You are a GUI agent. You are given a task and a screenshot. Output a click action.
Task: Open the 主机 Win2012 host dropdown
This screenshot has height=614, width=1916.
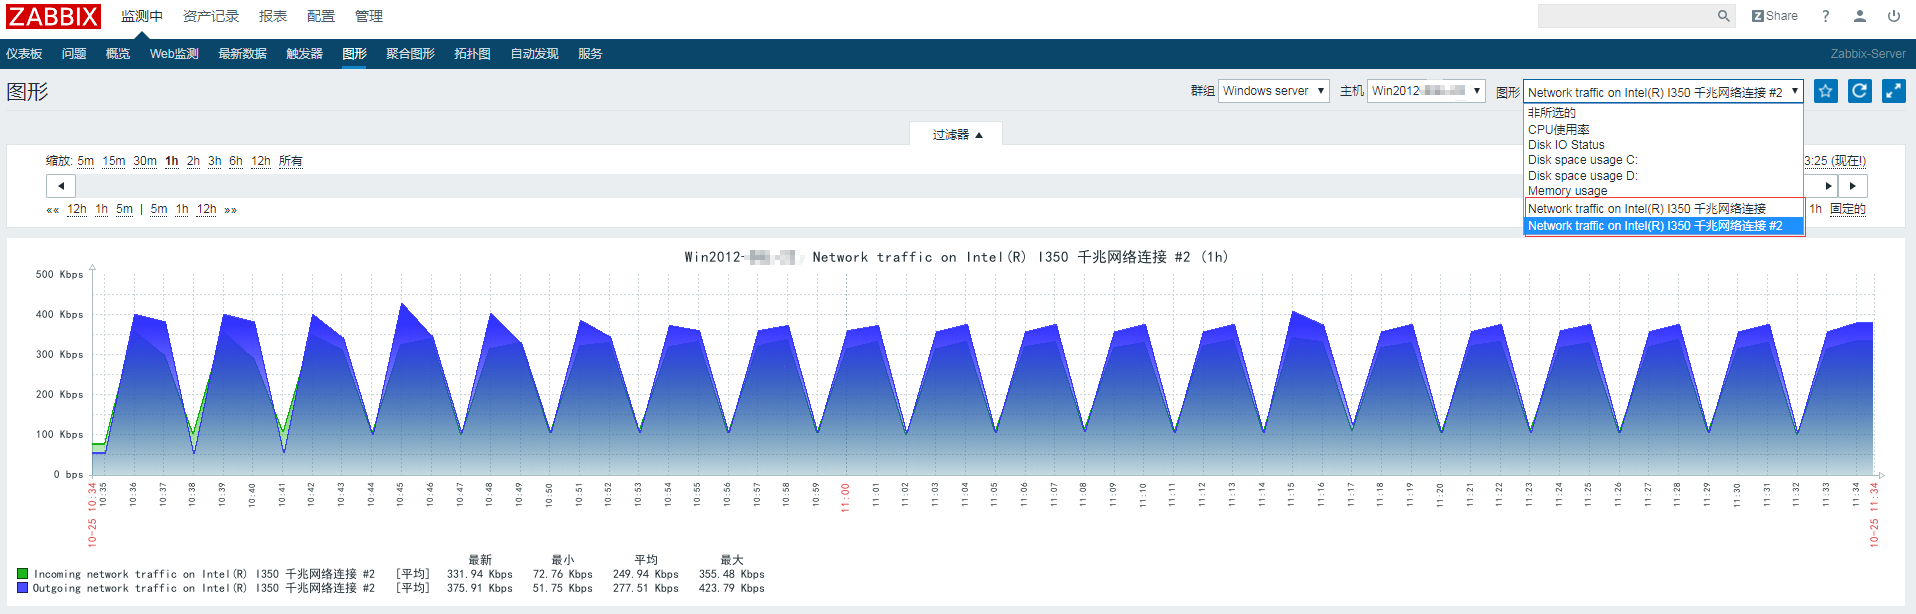[1426, 91]
